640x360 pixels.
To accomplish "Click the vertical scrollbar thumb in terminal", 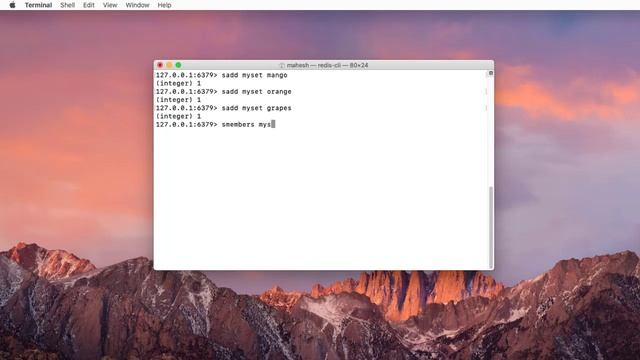I will point(491,227).
